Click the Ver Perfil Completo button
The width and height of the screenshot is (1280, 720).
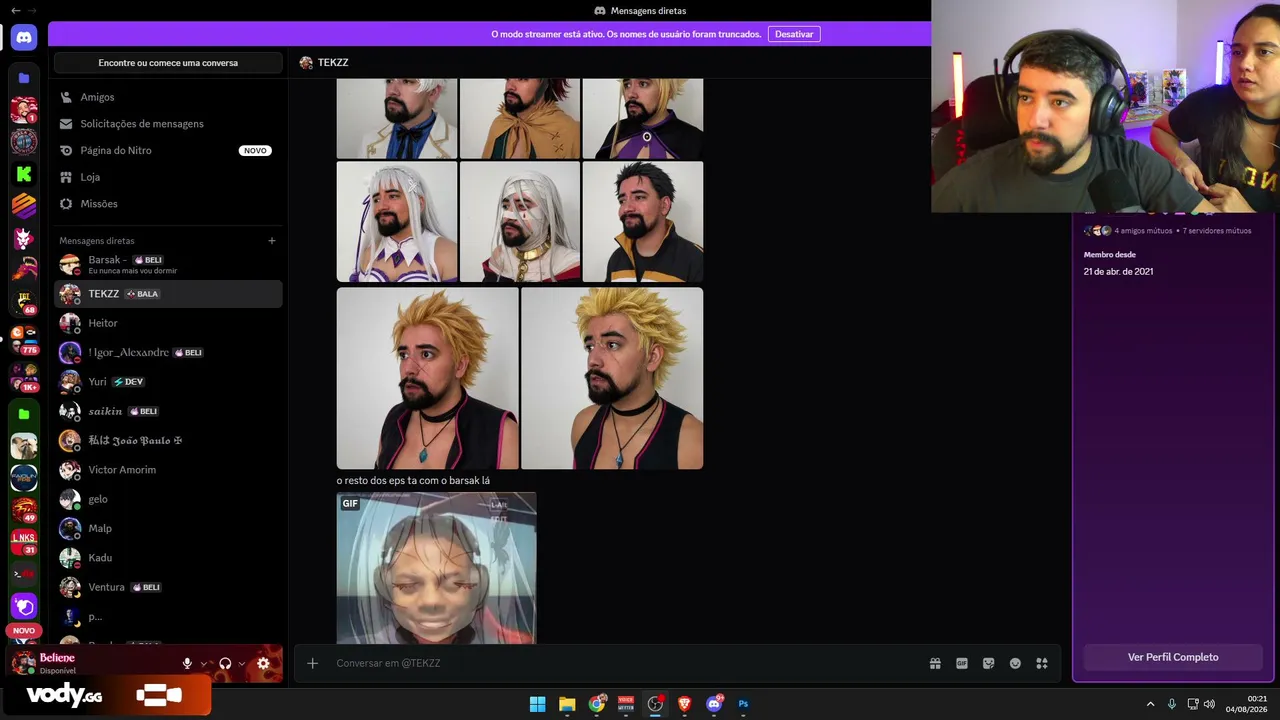pos(1173,657)
